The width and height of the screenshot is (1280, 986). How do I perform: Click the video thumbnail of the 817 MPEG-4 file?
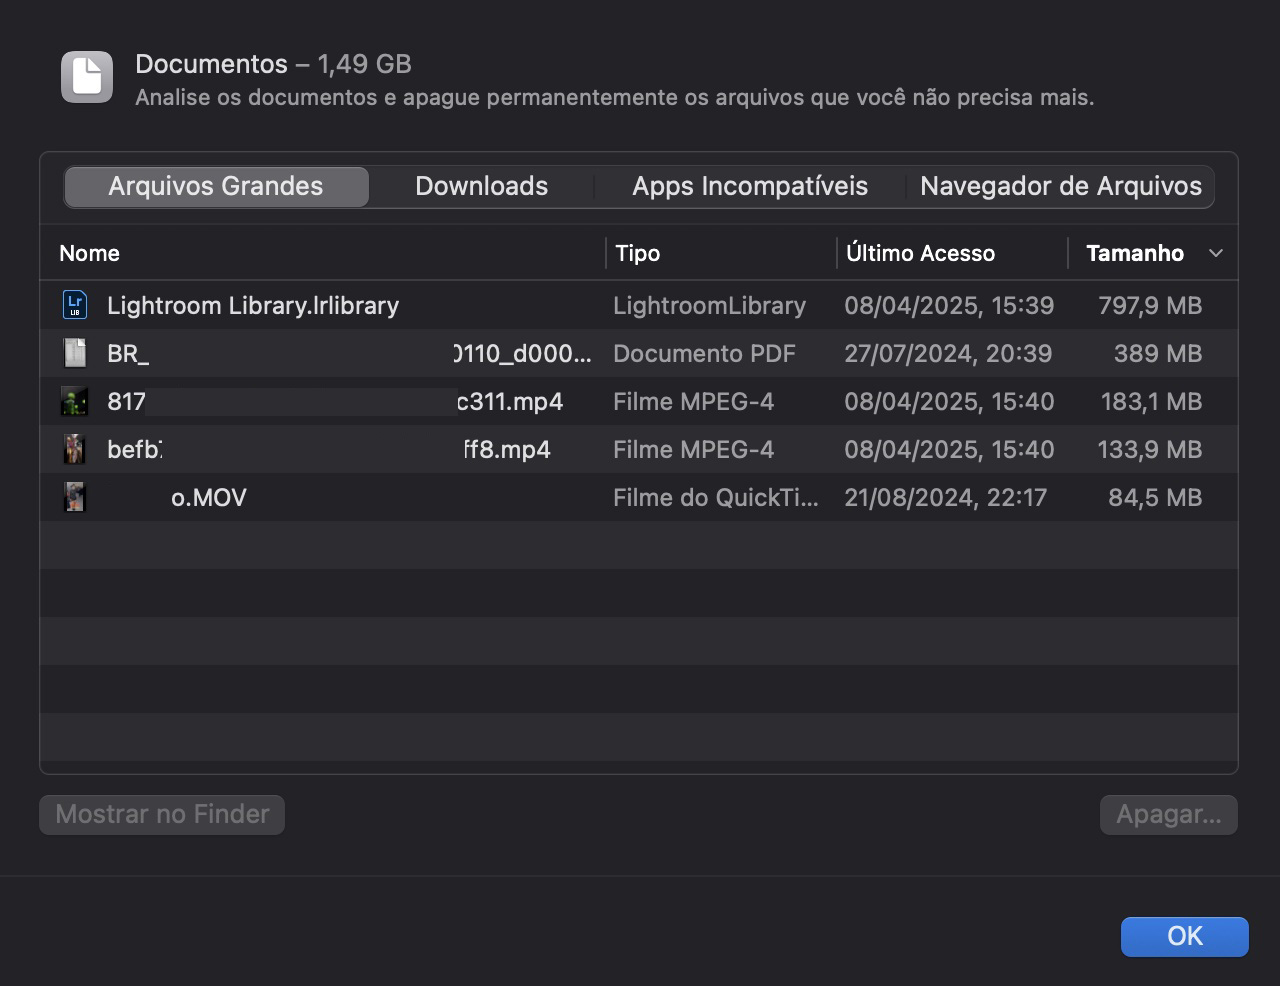(75, 401)
